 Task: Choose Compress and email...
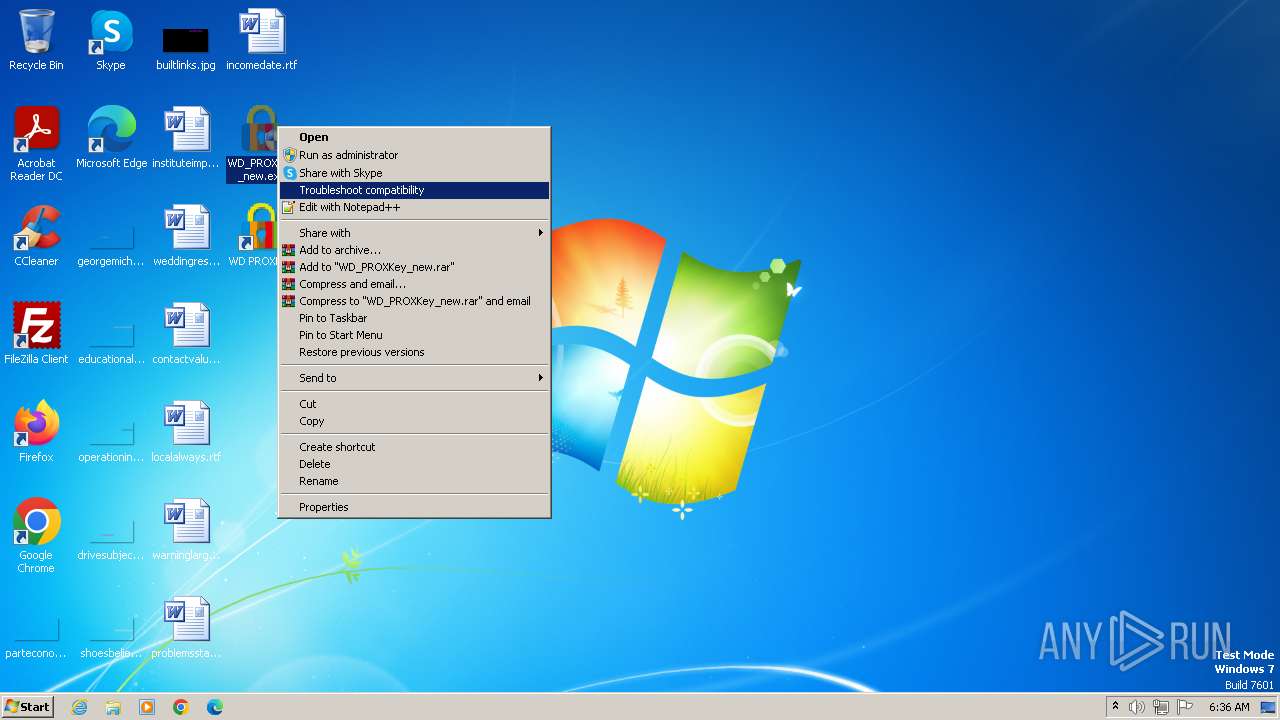[414, 284]
